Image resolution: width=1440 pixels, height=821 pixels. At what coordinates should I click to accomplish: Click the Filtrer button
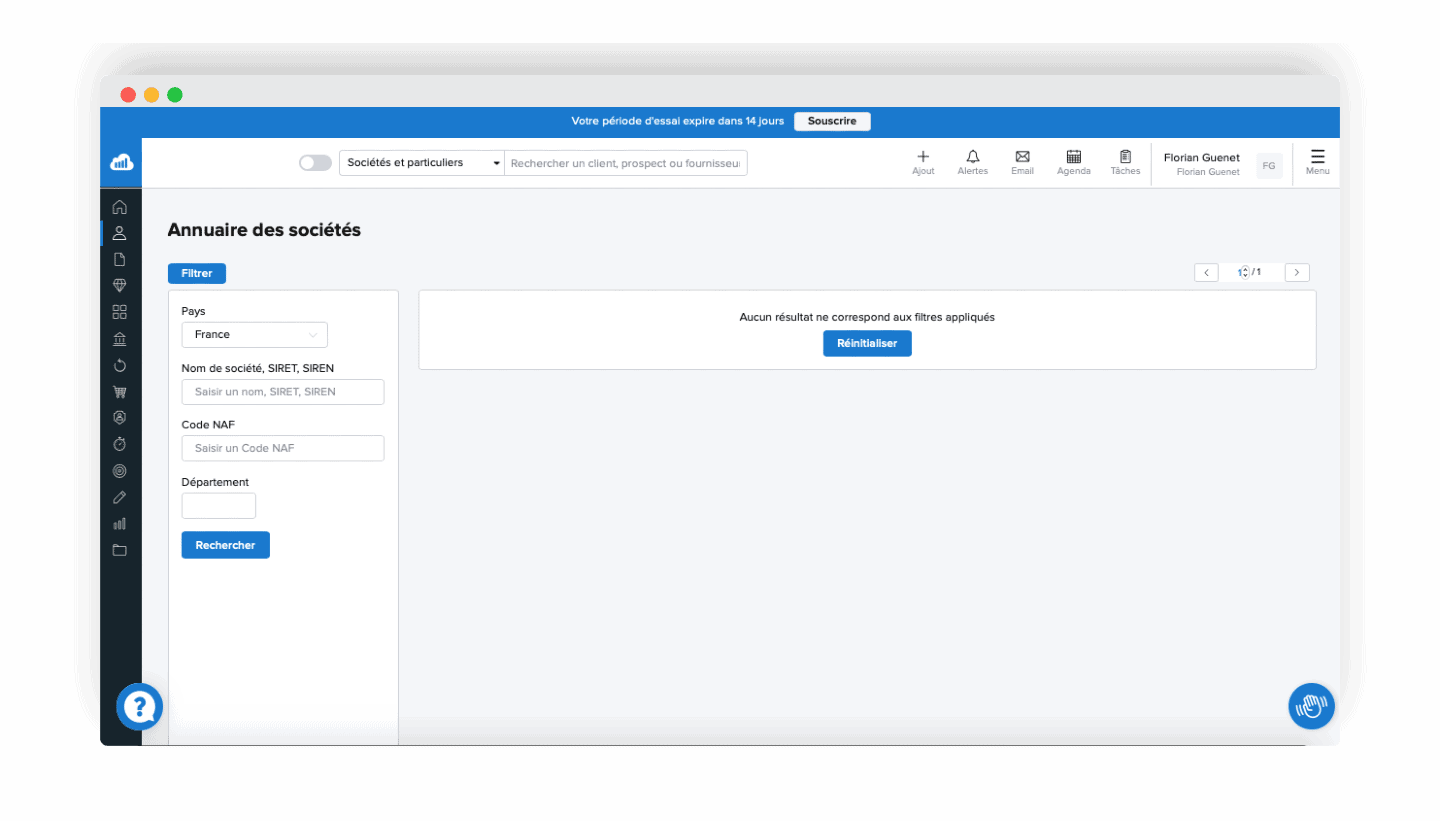(197, 273)
